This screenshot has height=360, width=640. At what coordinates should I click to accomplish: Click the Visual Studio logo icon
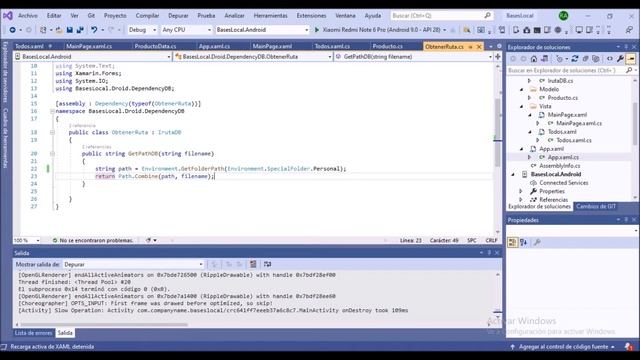point(7,16)
